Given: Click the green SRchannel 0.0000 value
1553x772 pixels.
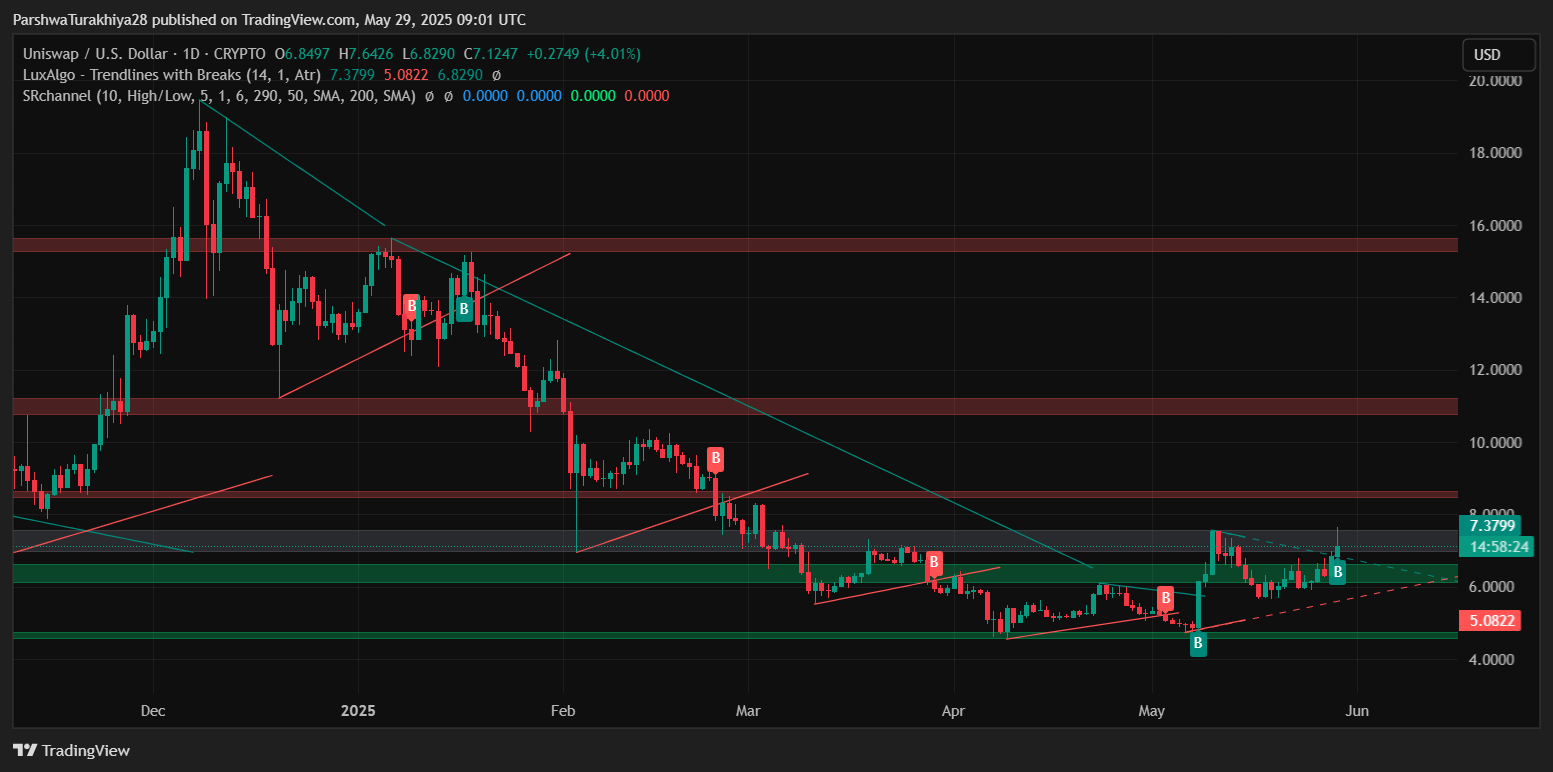Looking at the screenshot, I should [593, 96].
